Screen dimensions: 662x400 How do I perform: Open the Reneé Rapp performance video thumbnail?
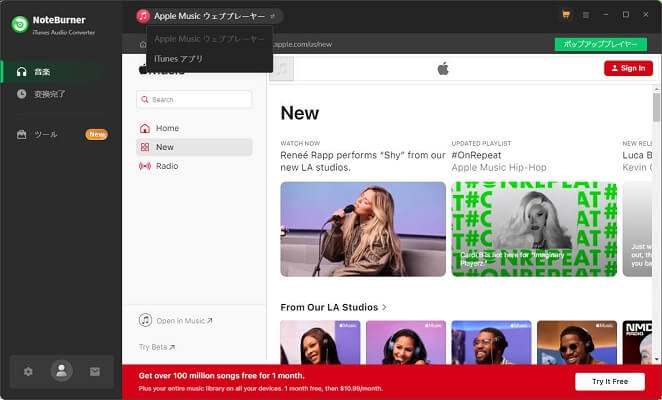(363, 229)
